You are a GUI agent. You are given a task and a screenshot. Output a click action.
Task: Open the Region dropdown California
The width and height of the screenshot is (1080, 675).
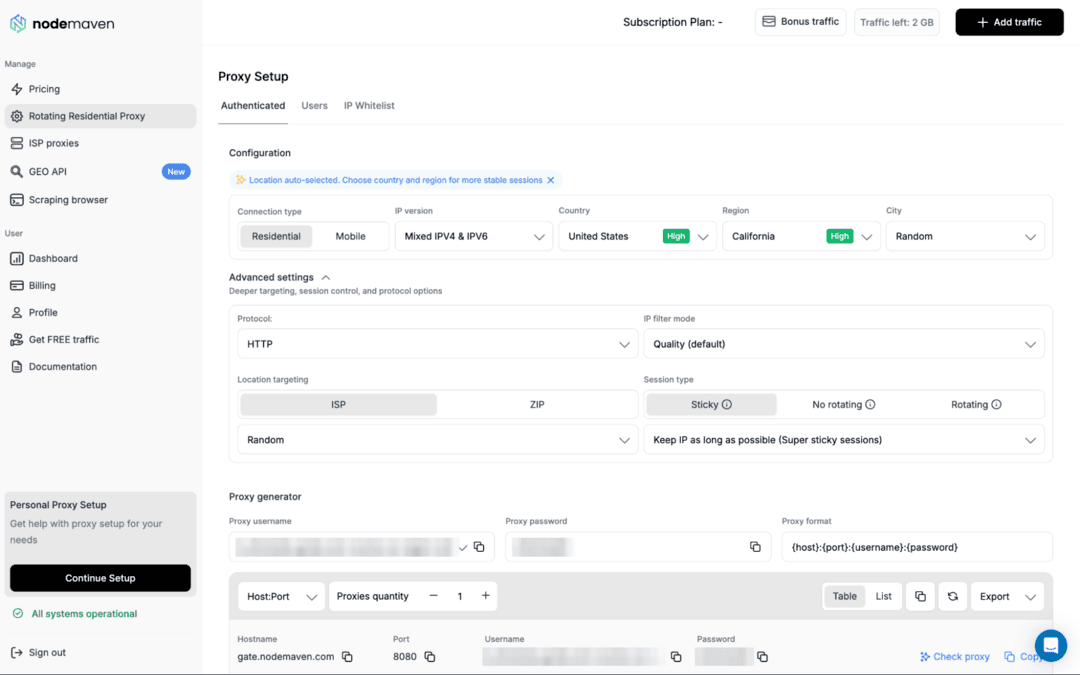801,236
